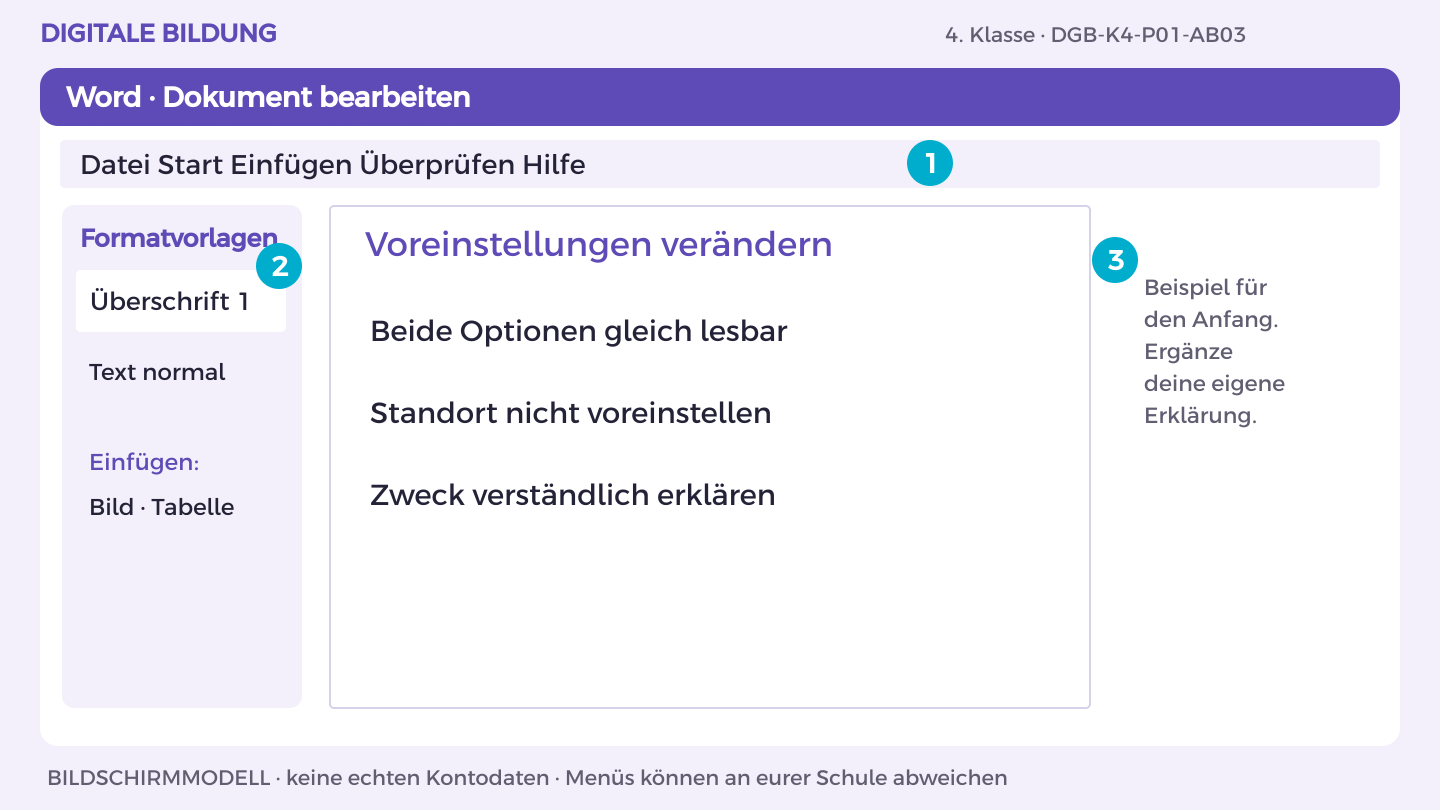Insert a Tabelle from the sidebar
The height and width of the screenshot is (810, 1440).
(193, 507)
